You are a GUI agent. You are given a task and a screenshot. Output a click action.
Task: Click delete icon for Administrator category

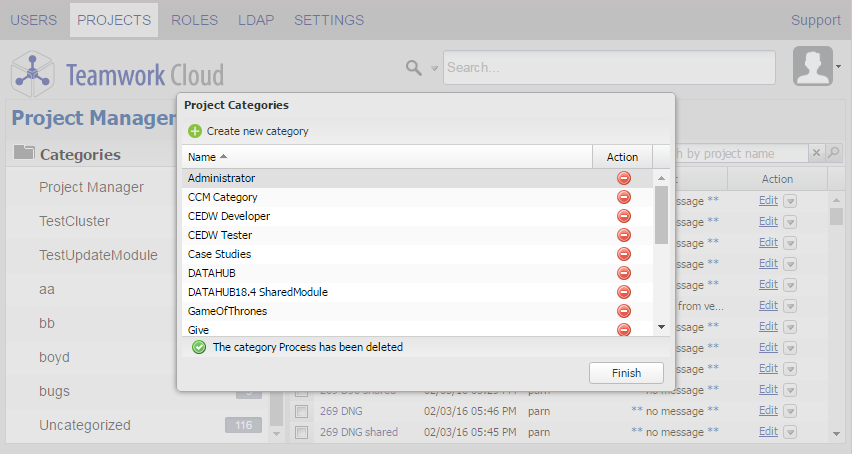click(624, 178)
